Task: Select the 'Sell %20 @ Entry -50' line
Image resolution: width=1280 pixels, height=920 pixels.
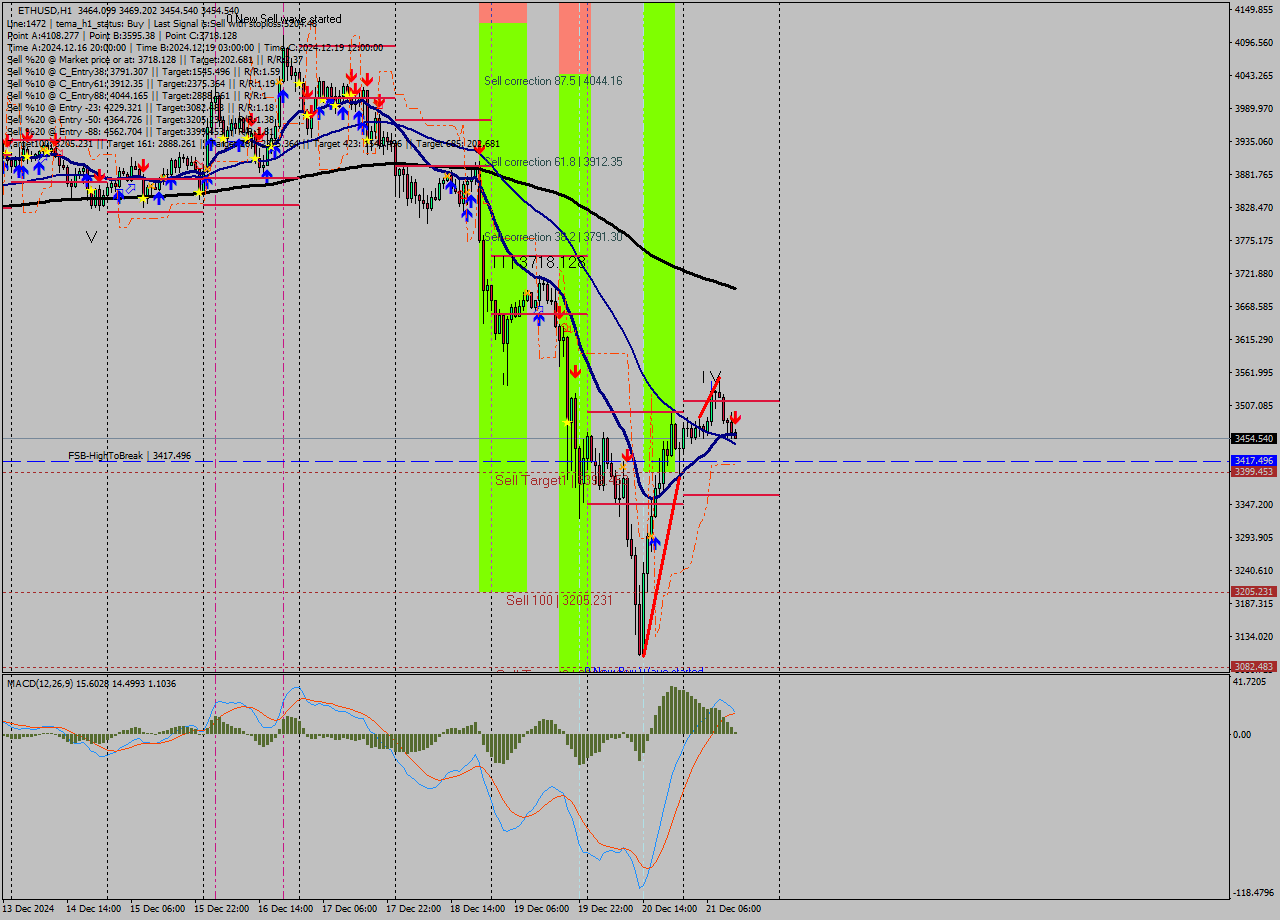Action: click(140, 119)
